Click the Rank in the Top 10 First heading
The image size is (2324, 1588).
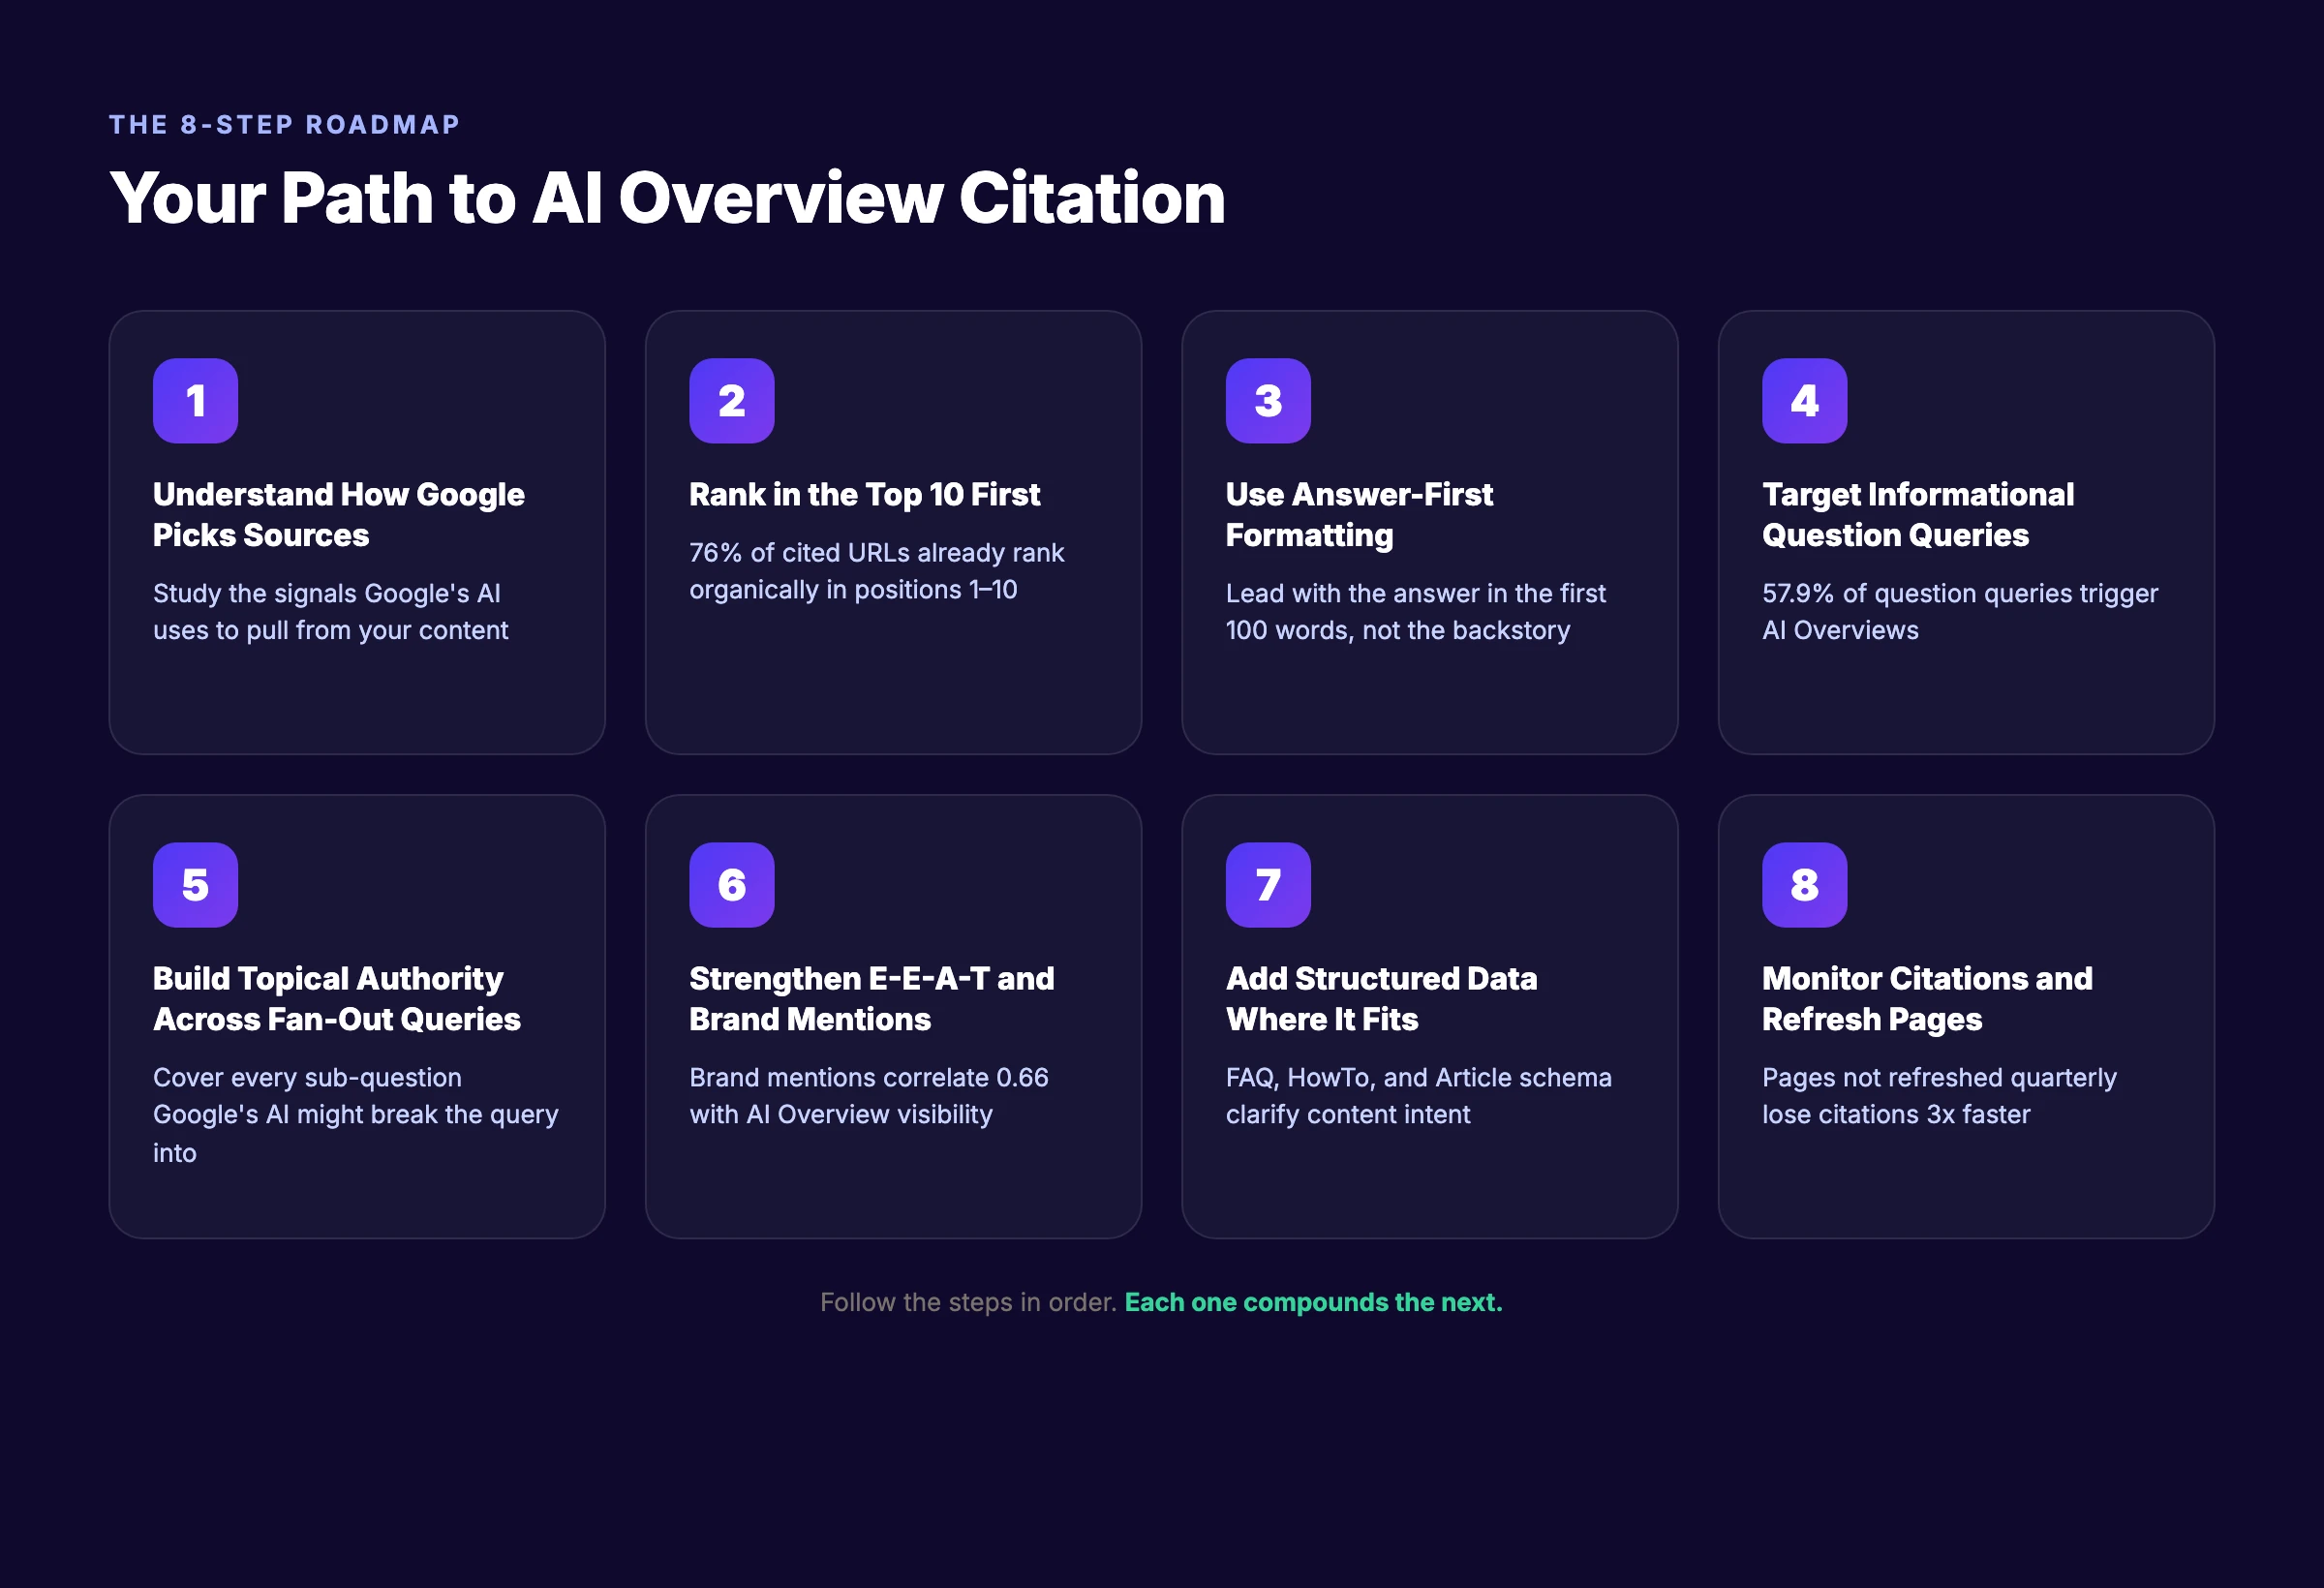tap(864, 494)
